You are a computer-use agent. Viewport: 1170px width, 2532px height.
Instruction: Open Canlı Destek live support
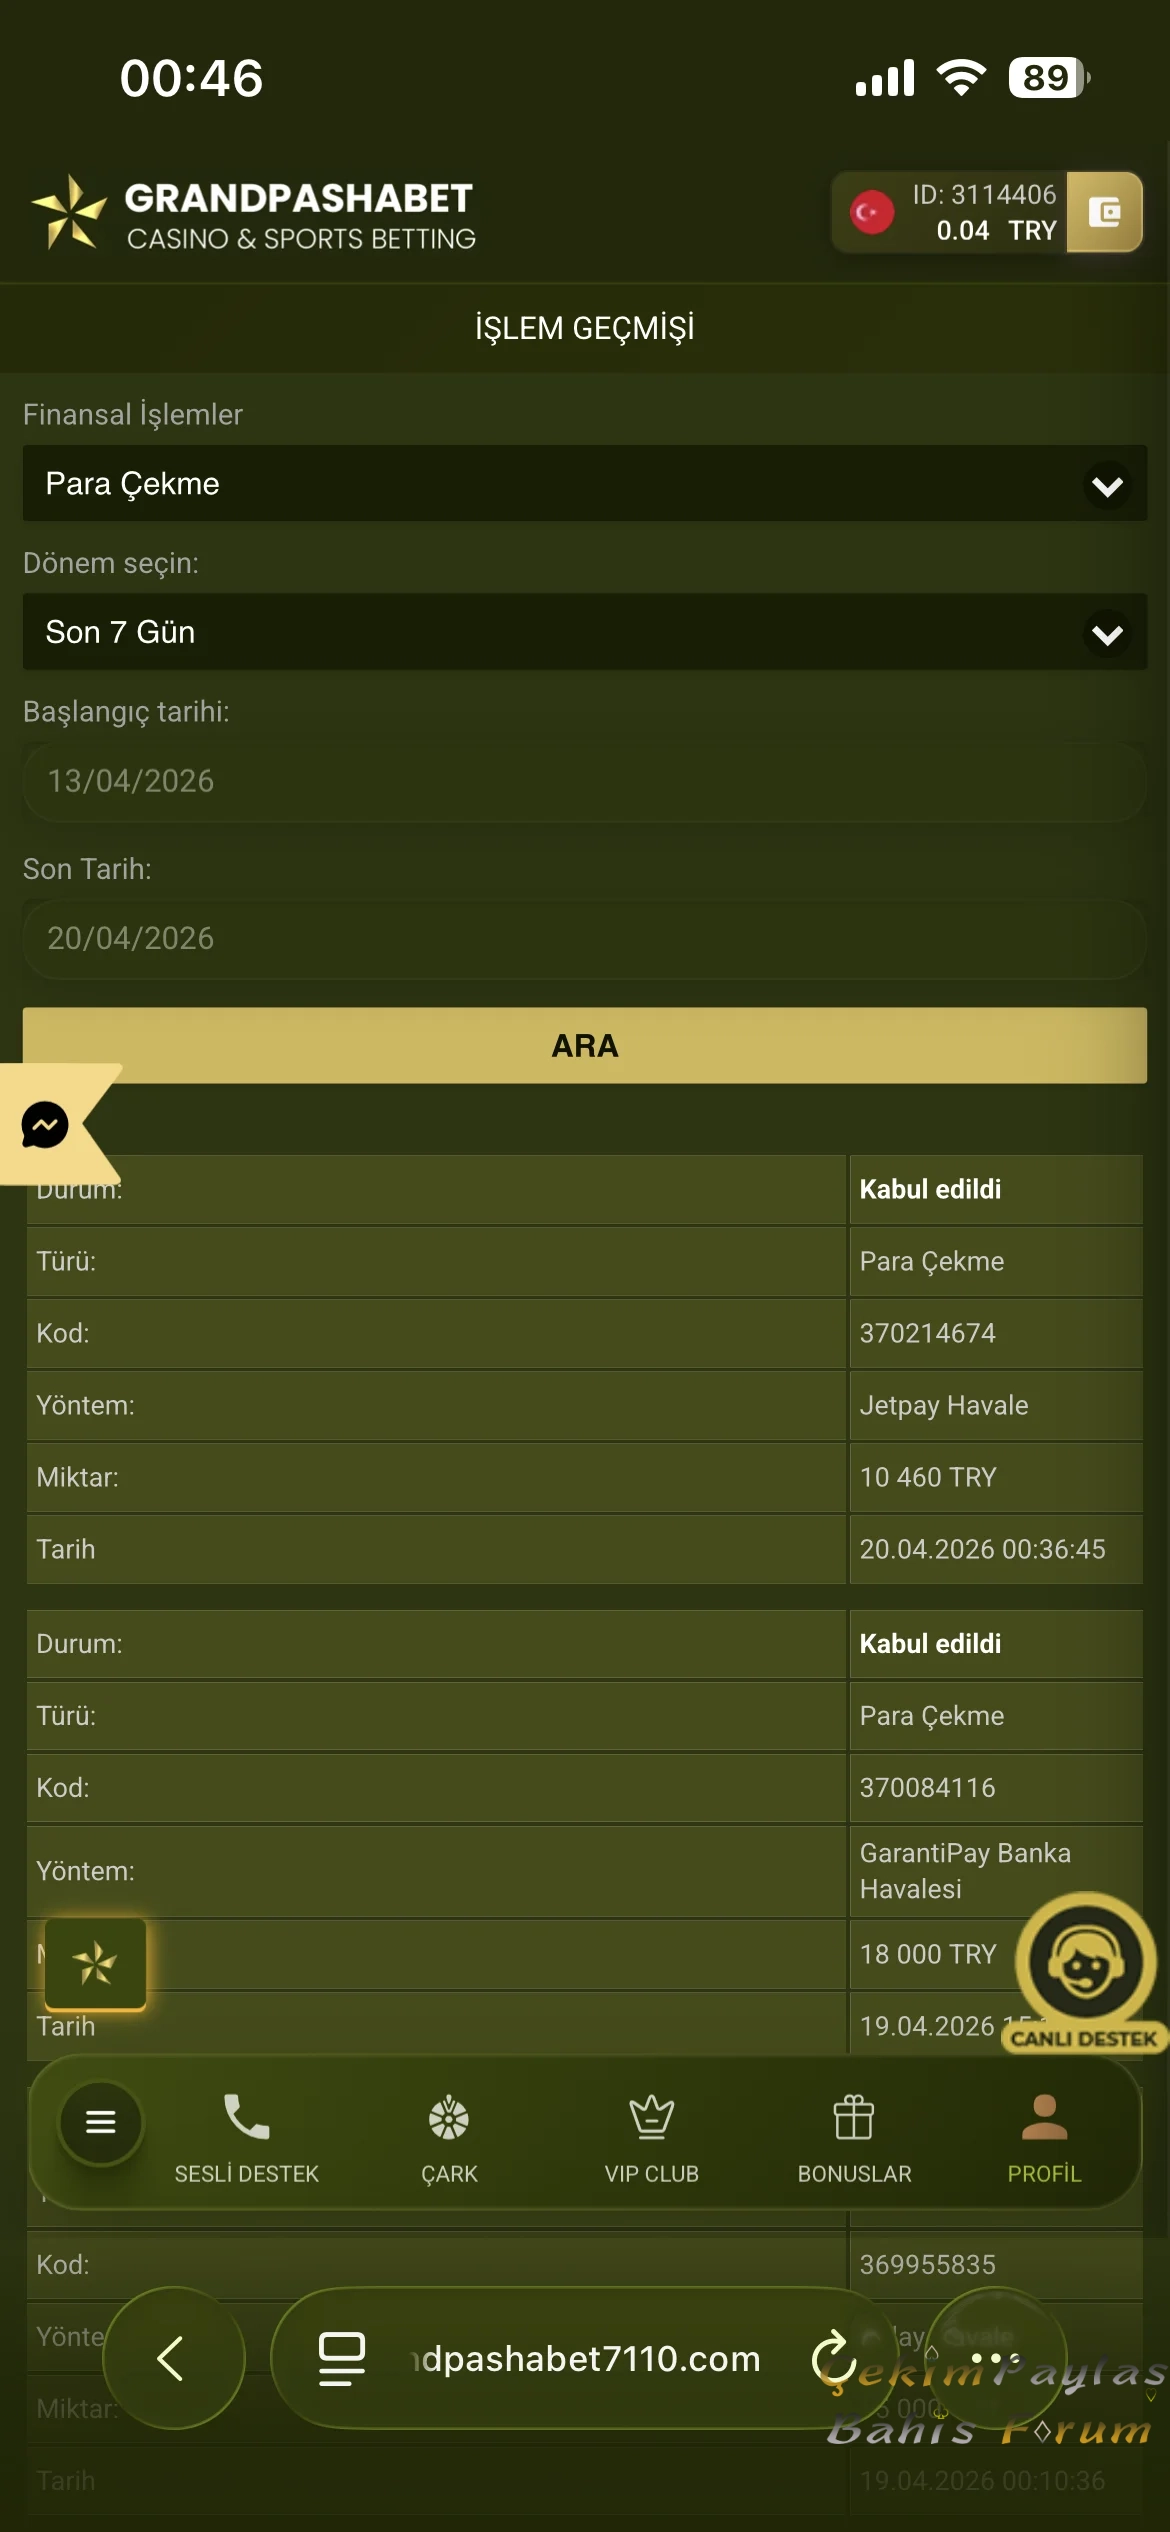(1086, 1965)
